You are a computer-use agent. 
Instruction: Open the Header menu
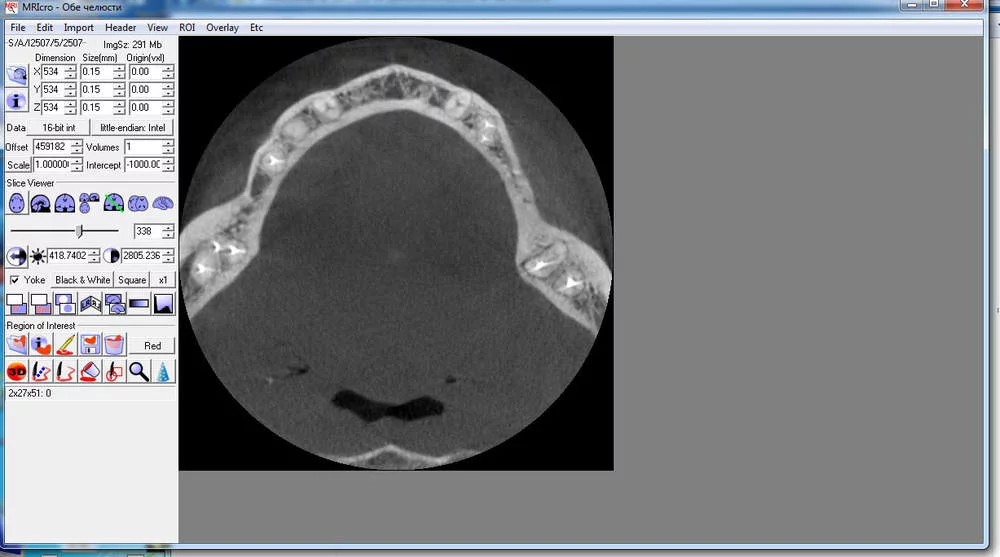[121, 27]
